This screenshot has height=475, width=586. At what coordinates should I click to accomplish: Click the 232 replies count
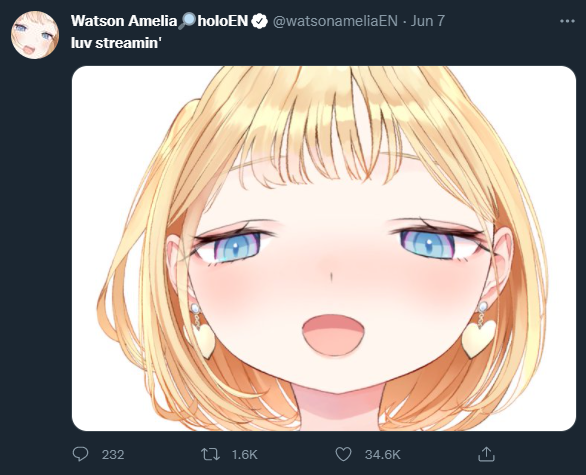pyautogui.click(x=113, y=454)
